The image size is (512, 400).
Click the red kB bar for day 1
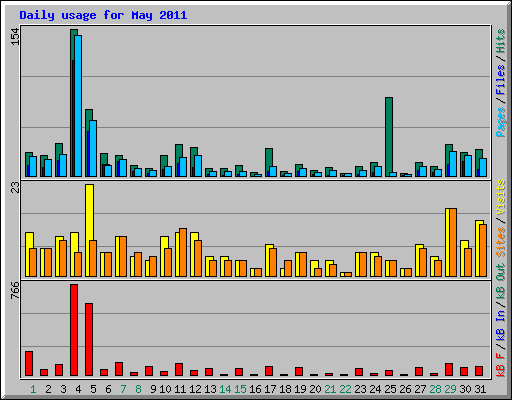coord(29,364)
